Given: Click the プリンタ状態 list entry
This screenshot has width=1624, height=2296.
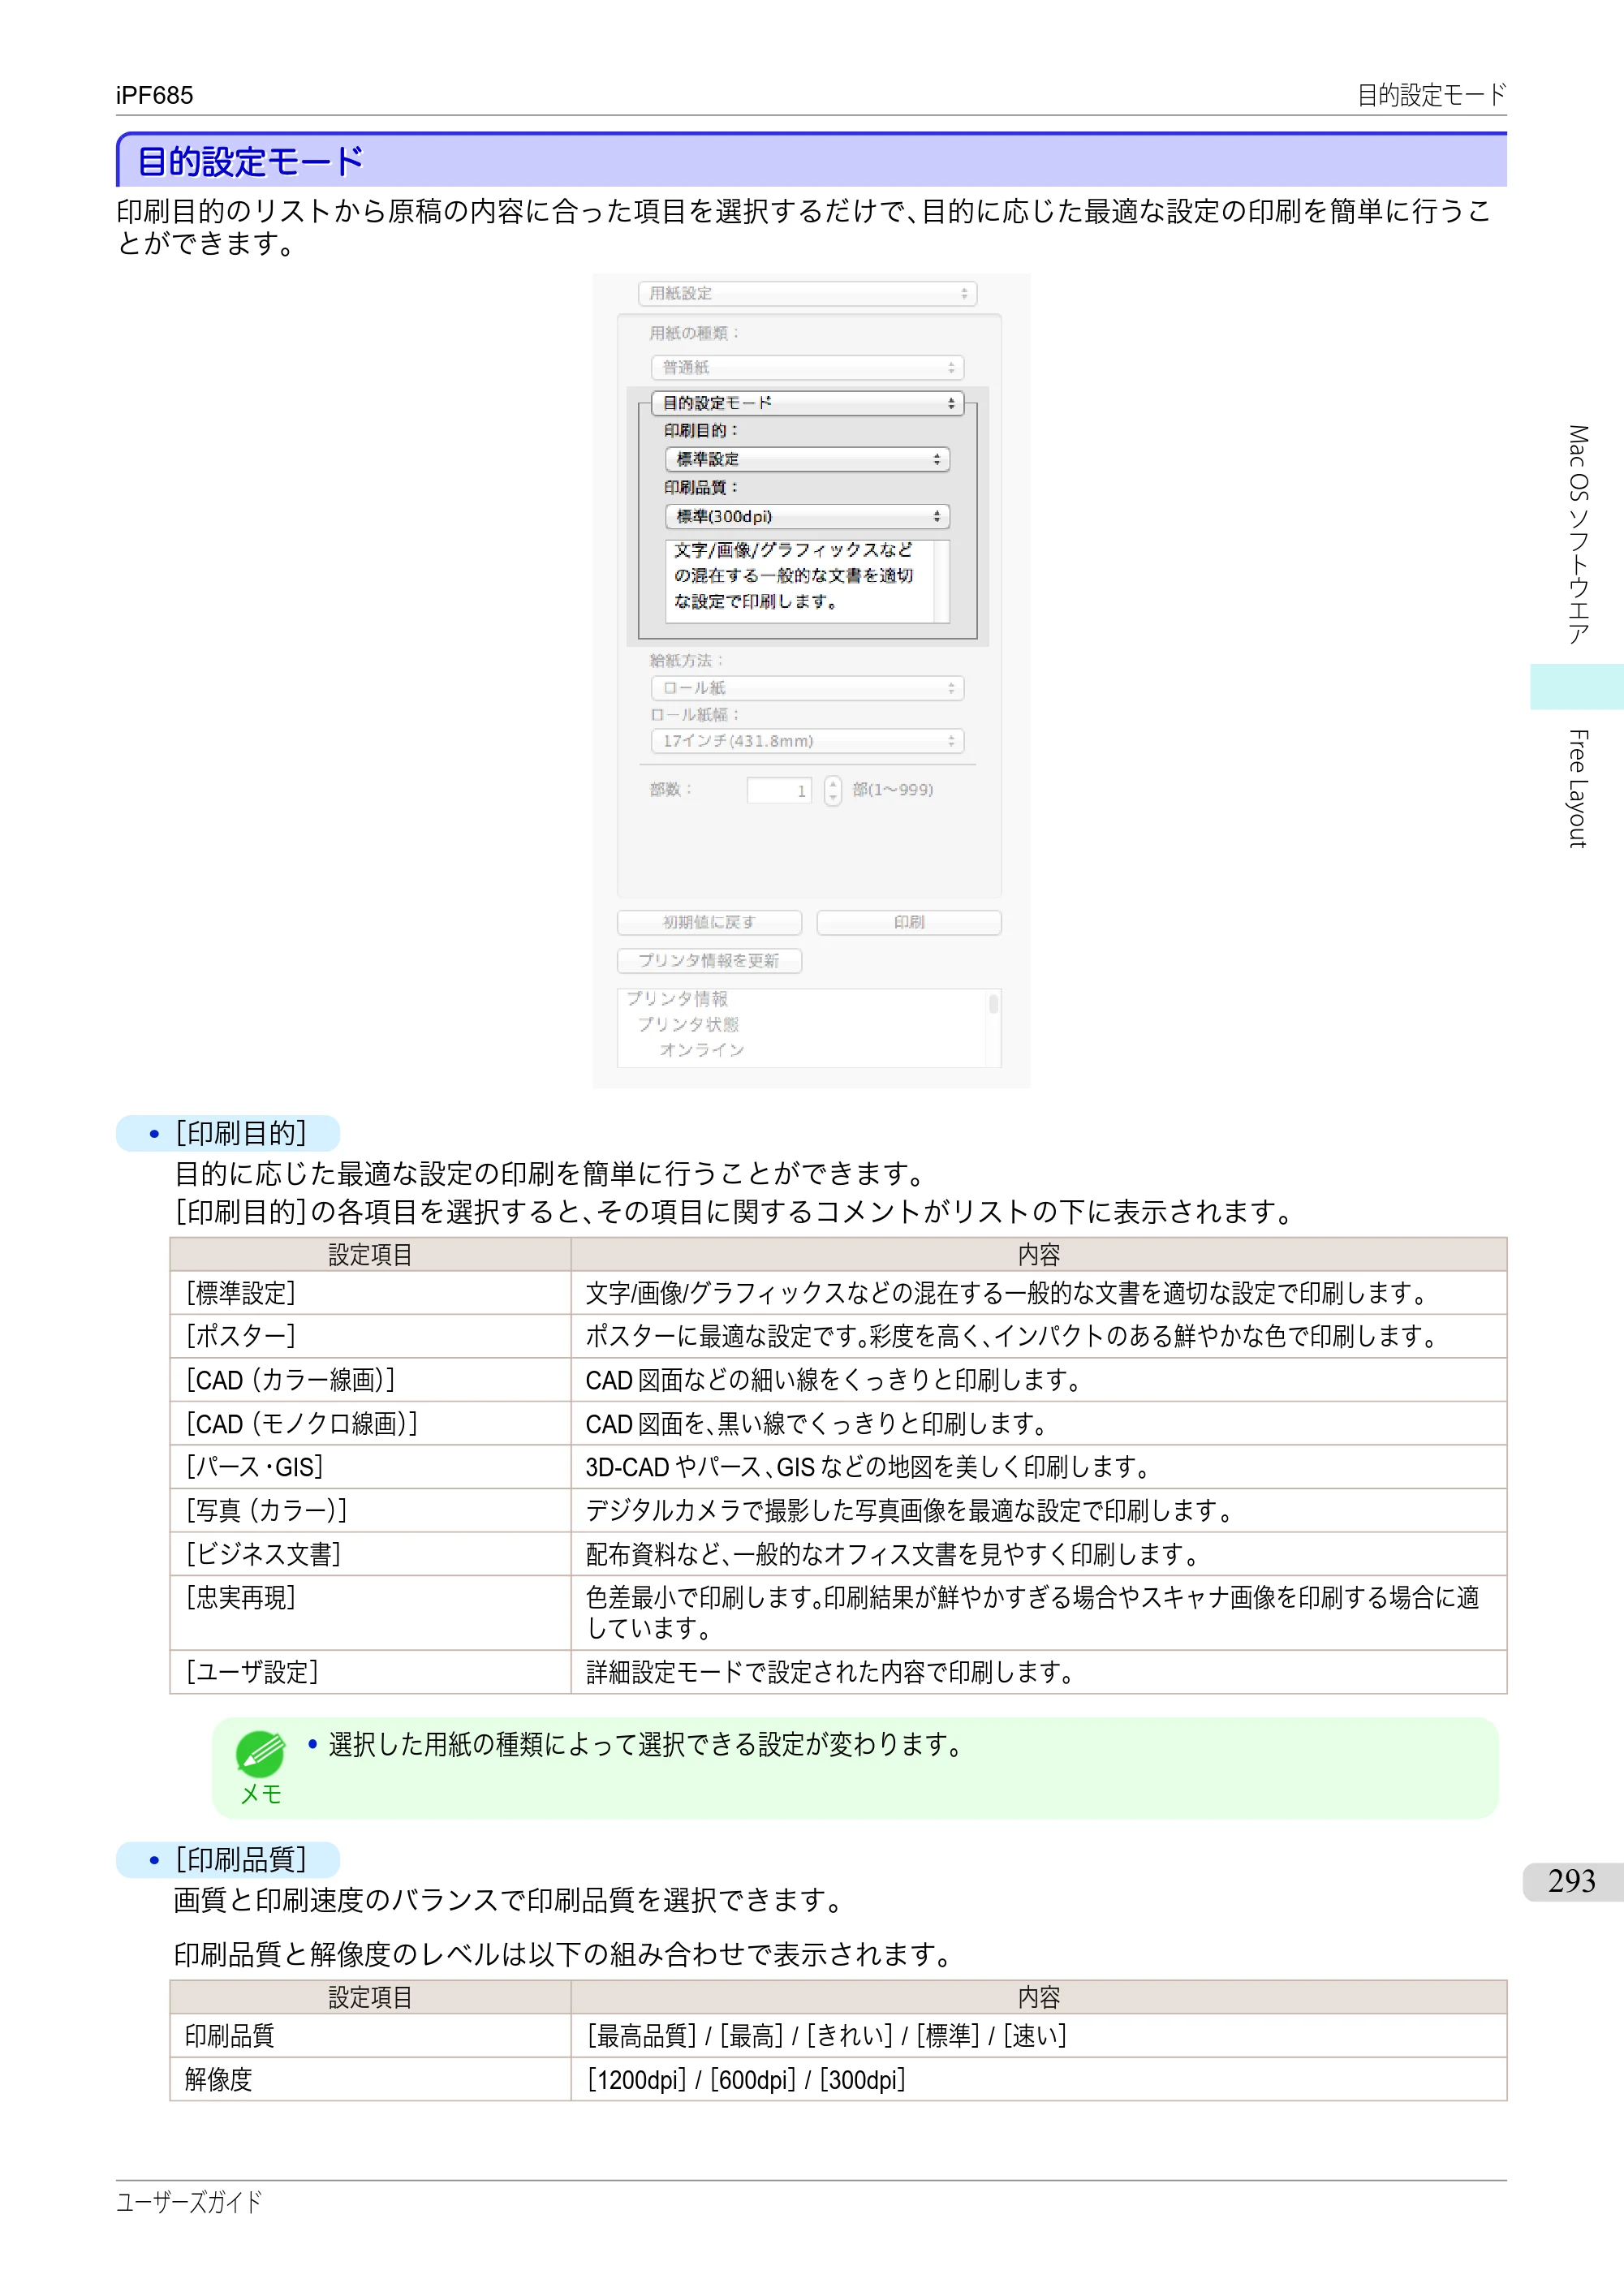Looking at the screenshot, I should pyautogui.click(x=689, y=1024).
